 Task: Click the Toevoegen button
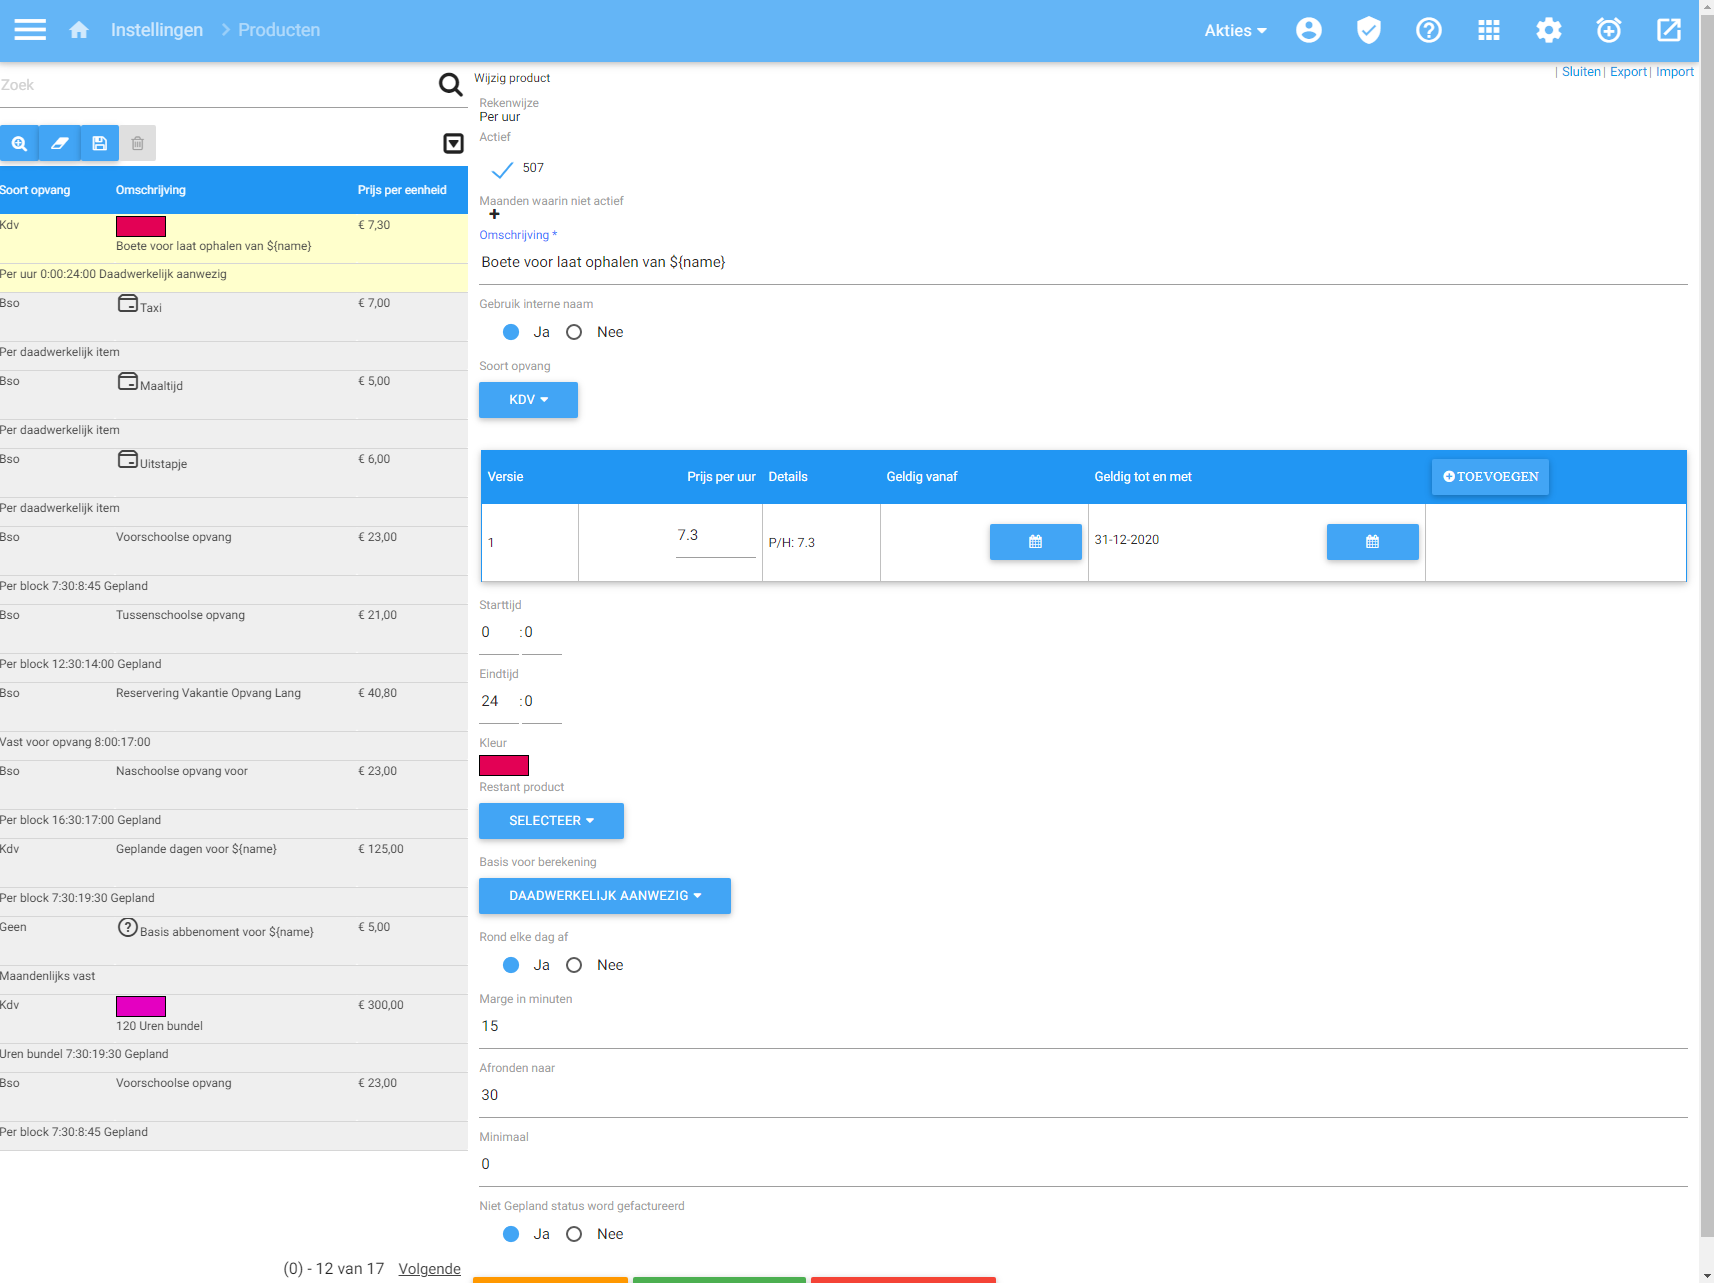(x=1490, y=477)
